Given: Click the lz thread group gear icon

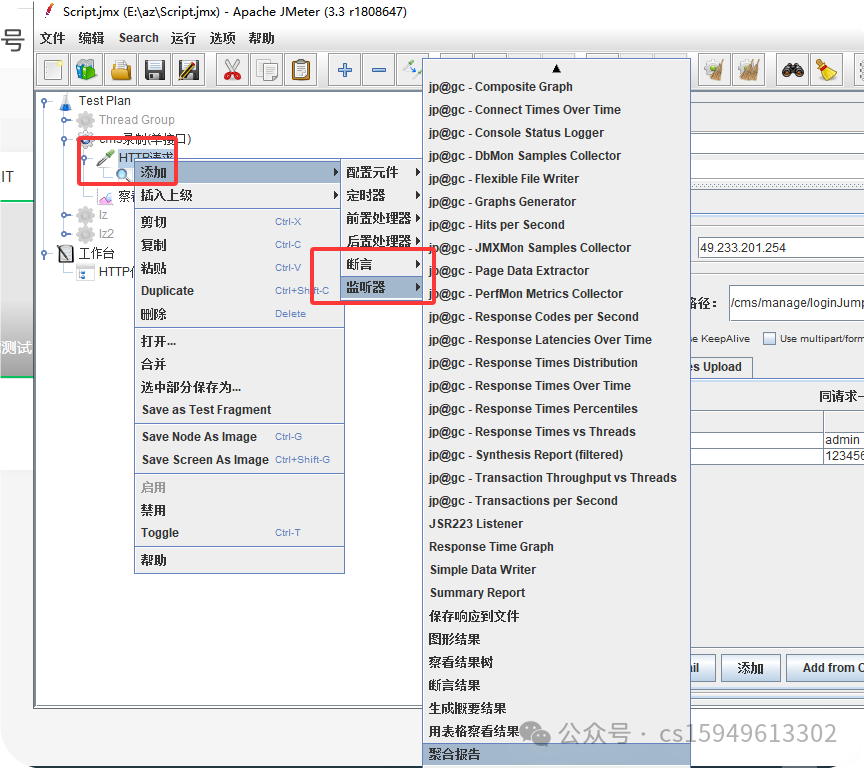Looking at the screenshot, I should coord(85,215).
